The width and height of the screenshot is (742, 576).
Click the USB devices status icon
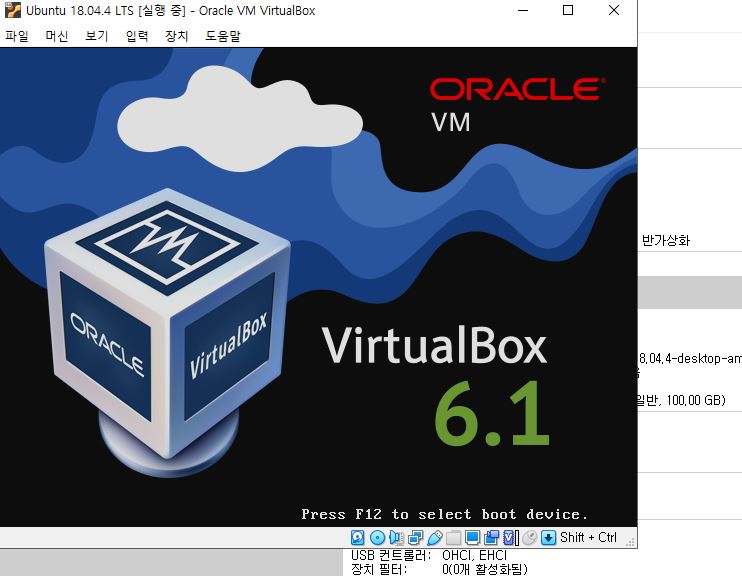[x=434, y=538]
